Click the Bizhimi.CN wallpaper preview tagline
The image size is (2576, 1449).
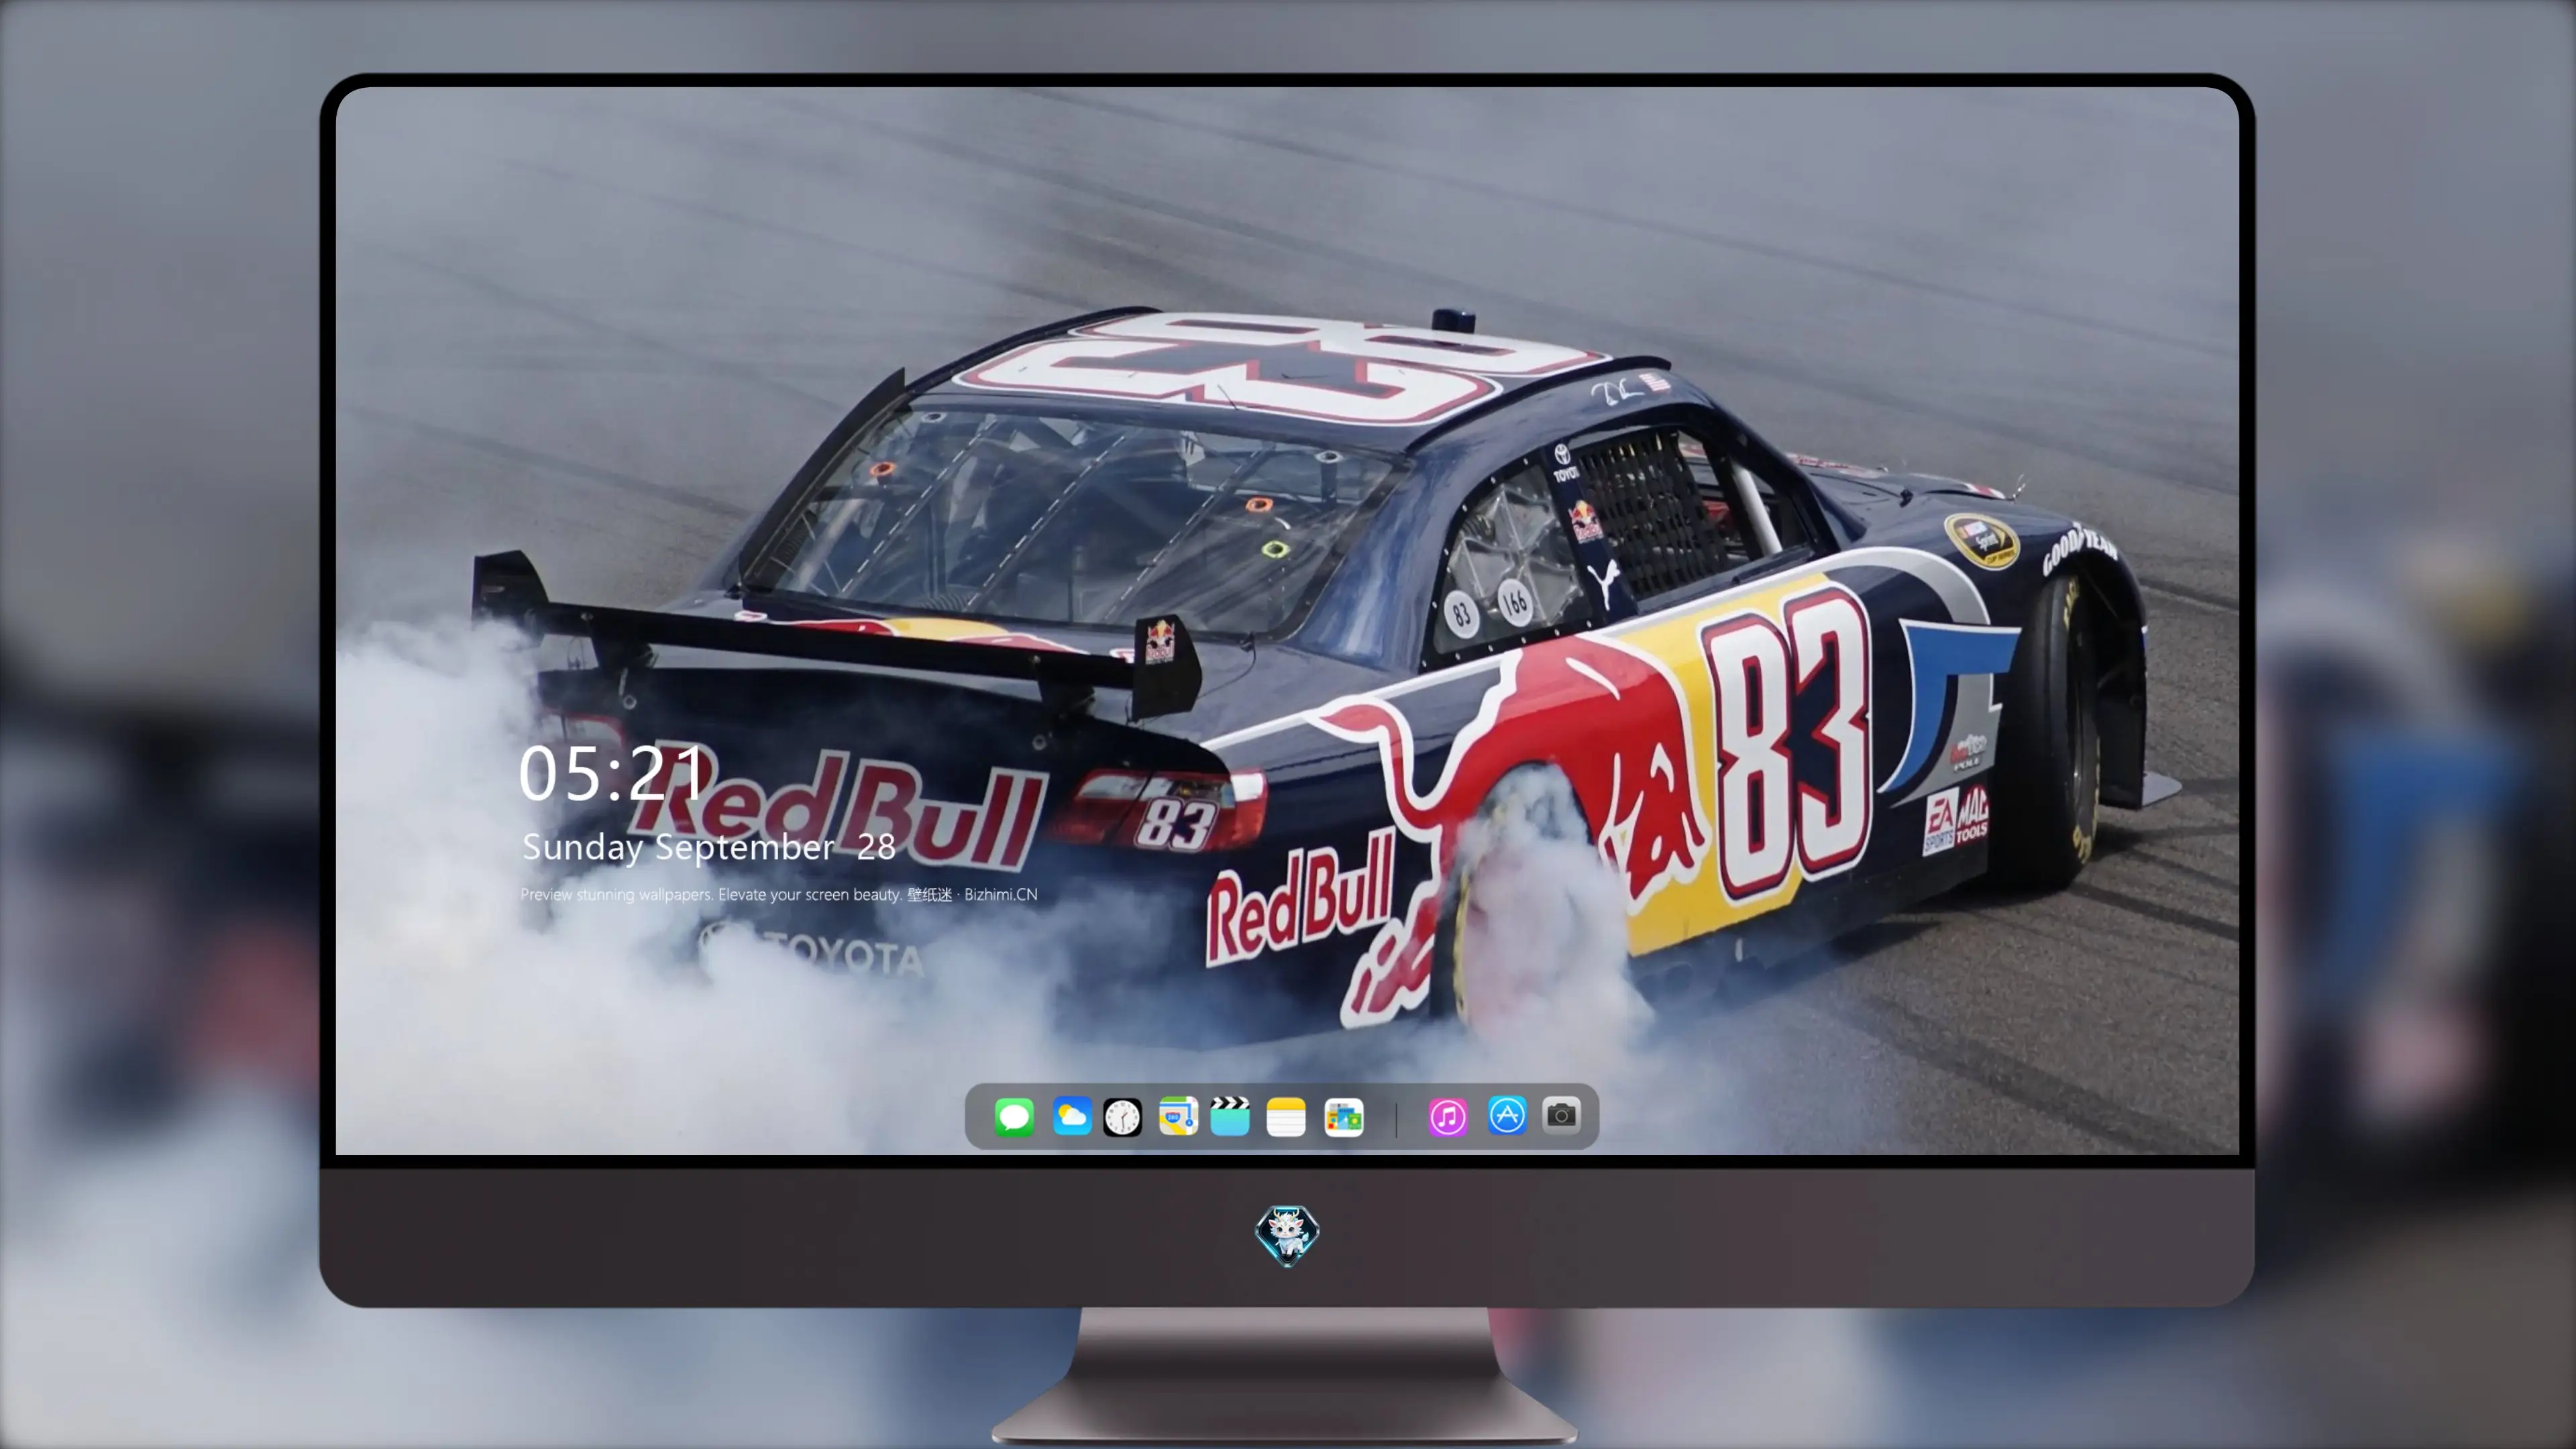tap(779, 894)
